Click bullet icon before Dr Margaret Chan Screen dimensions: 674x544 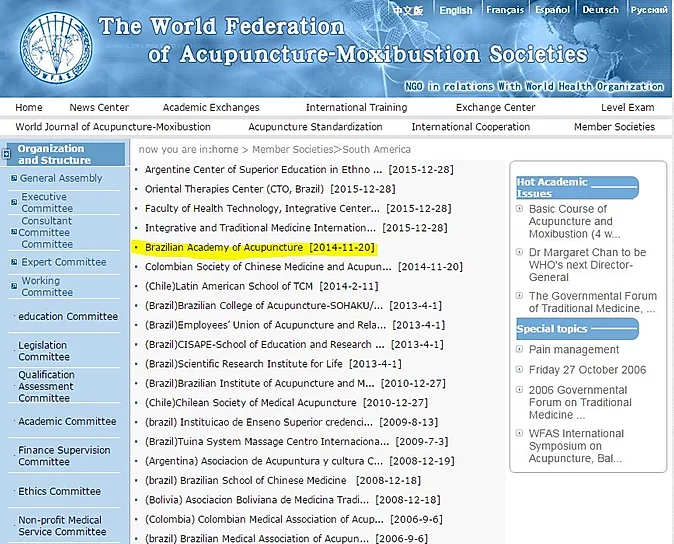click(x=519, y=252)
